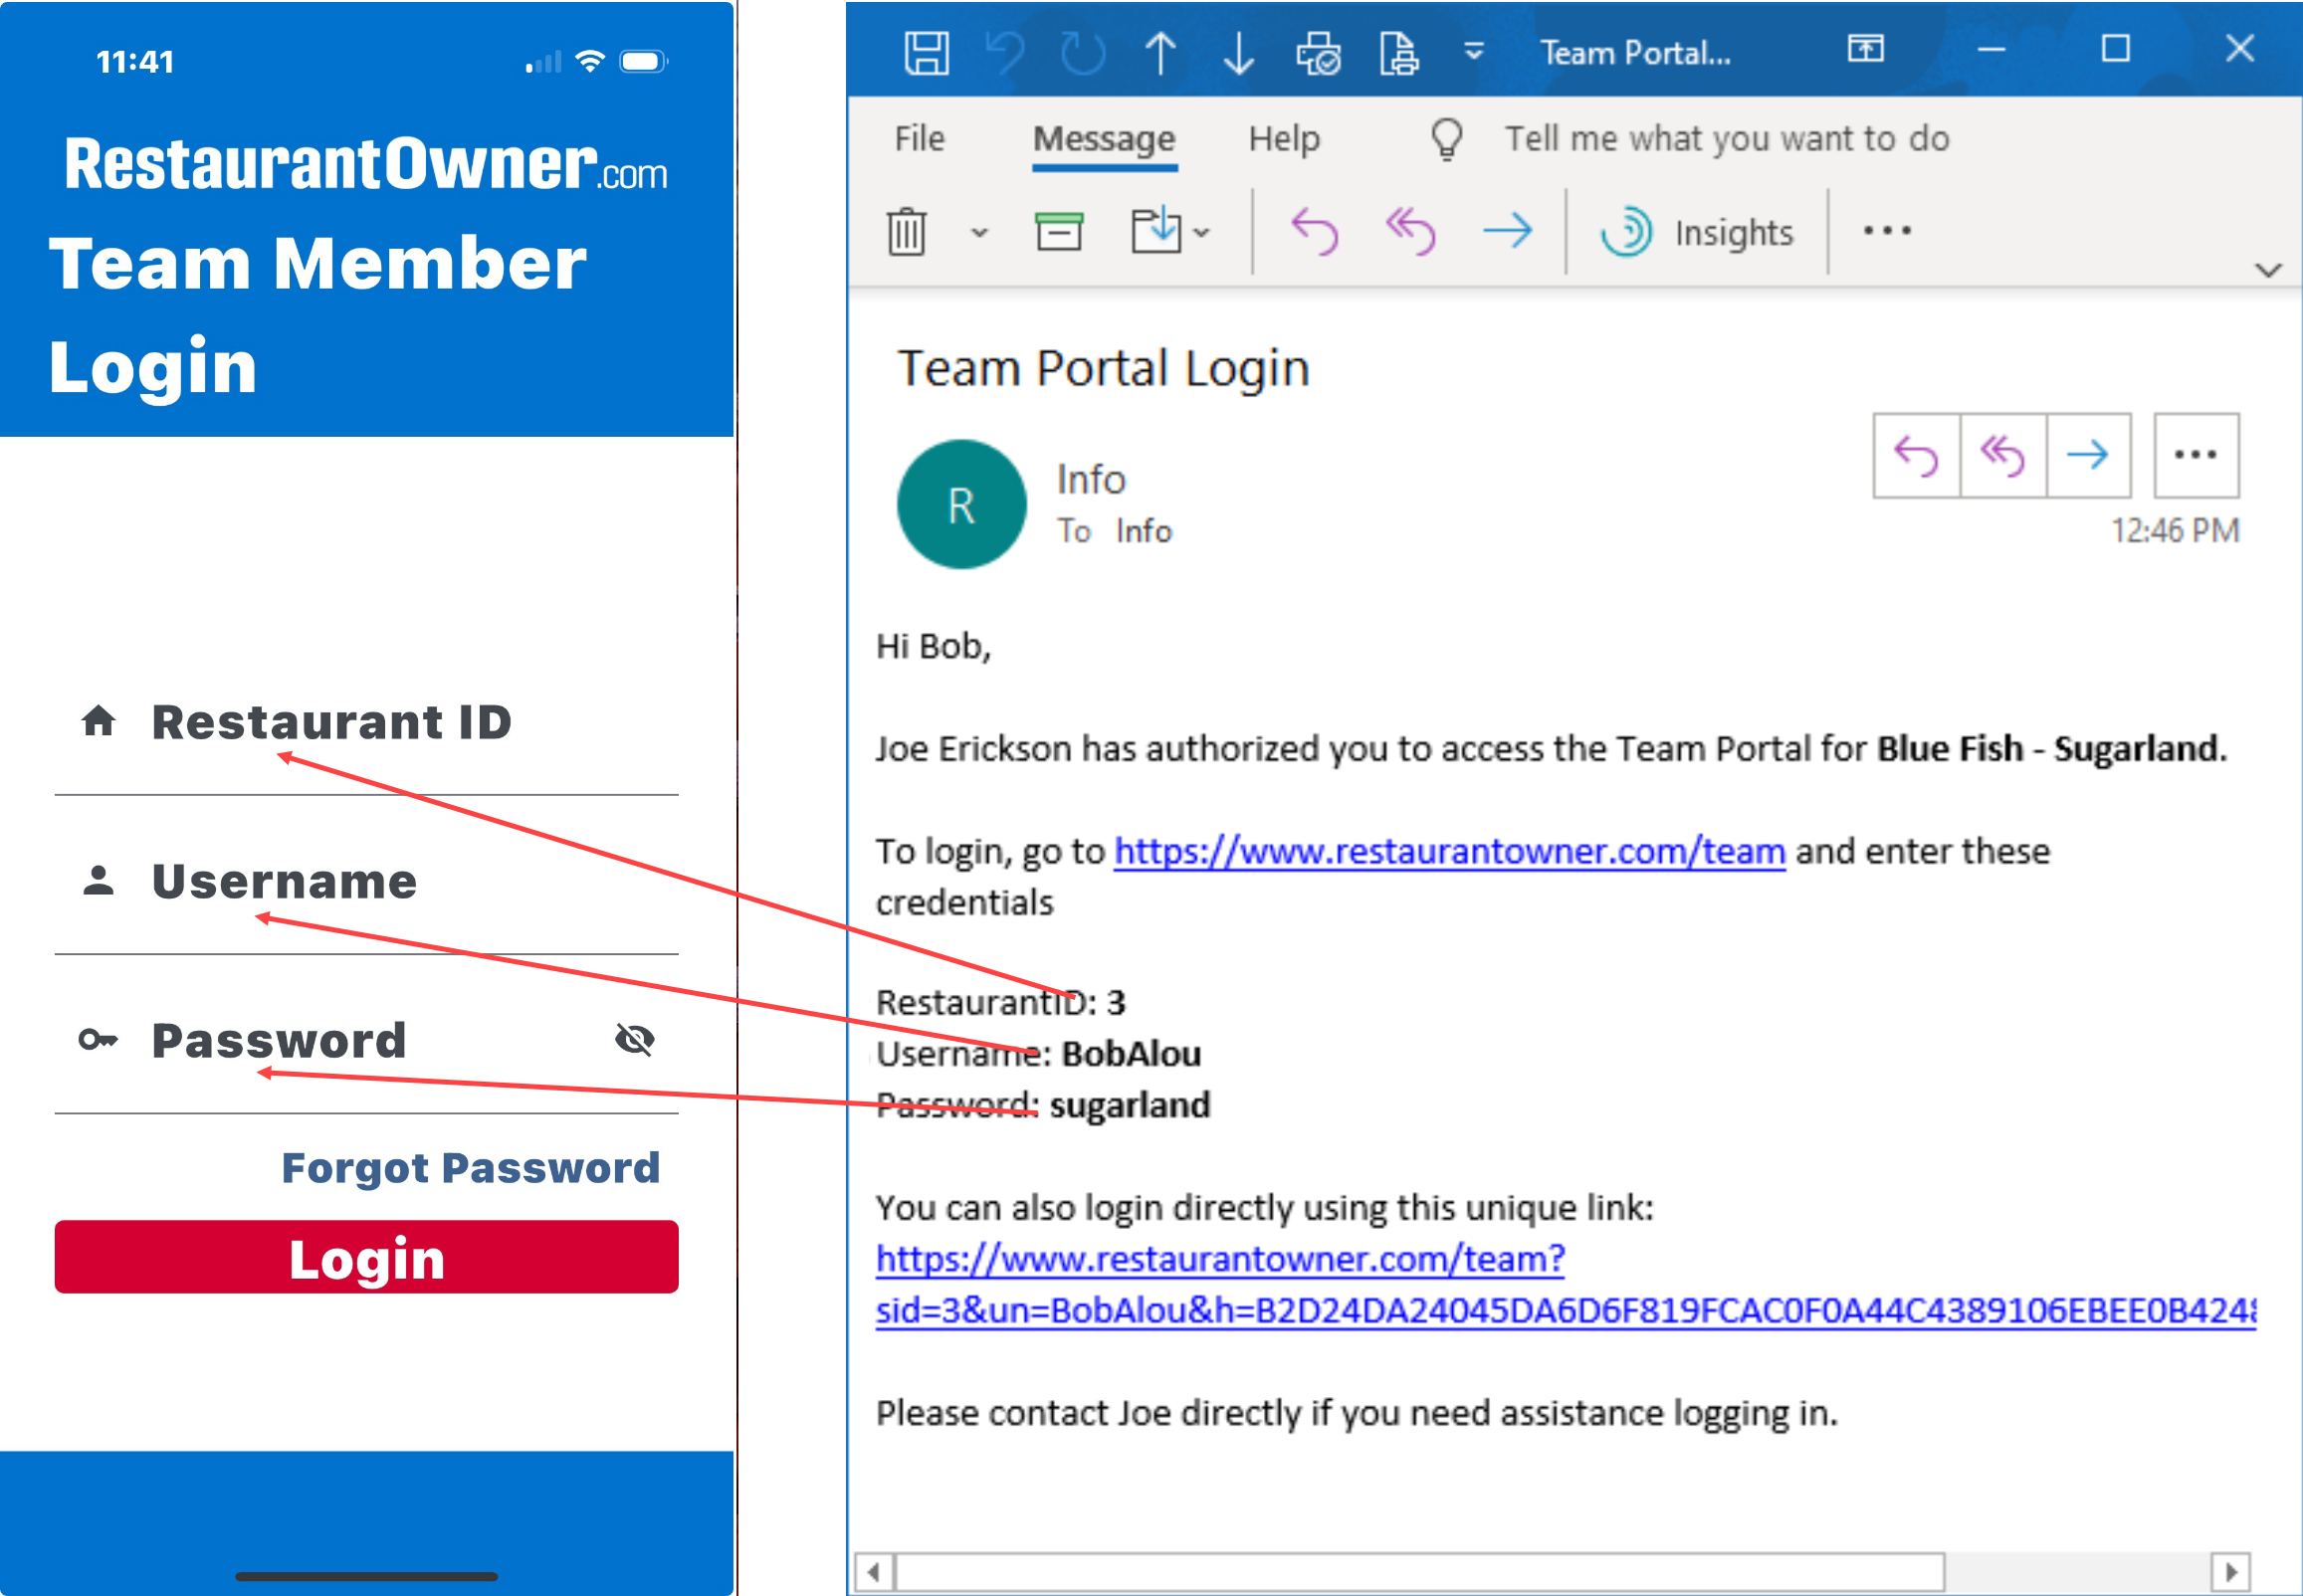Click the Forgot Password link

pos(470,1168)
